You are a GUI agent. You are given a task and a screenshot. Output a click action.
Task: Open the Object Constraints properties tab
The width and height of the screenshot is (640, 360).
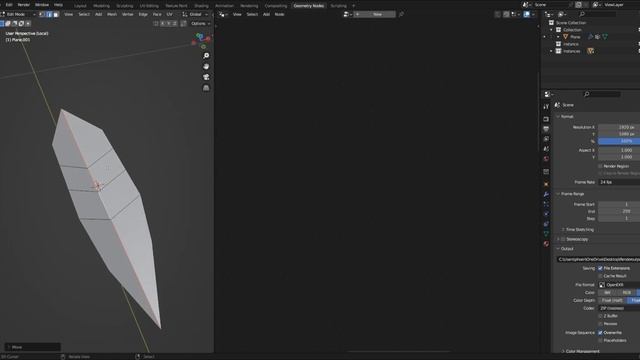546,224
